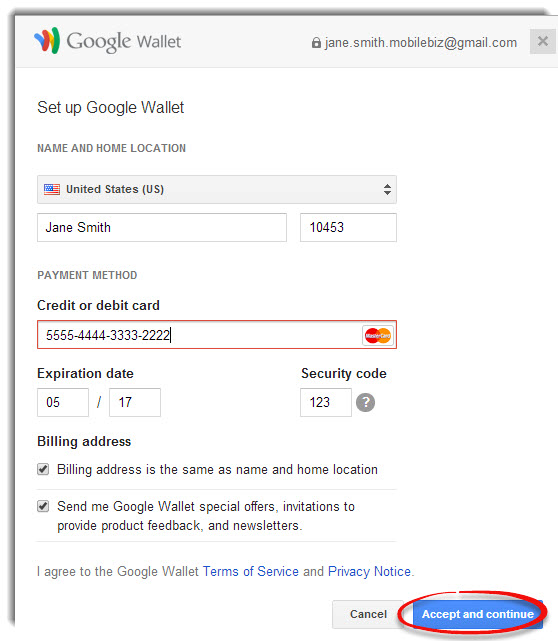Click the Accept and continue button
This screenshot has width=558, height=641.
pos(477,614)
